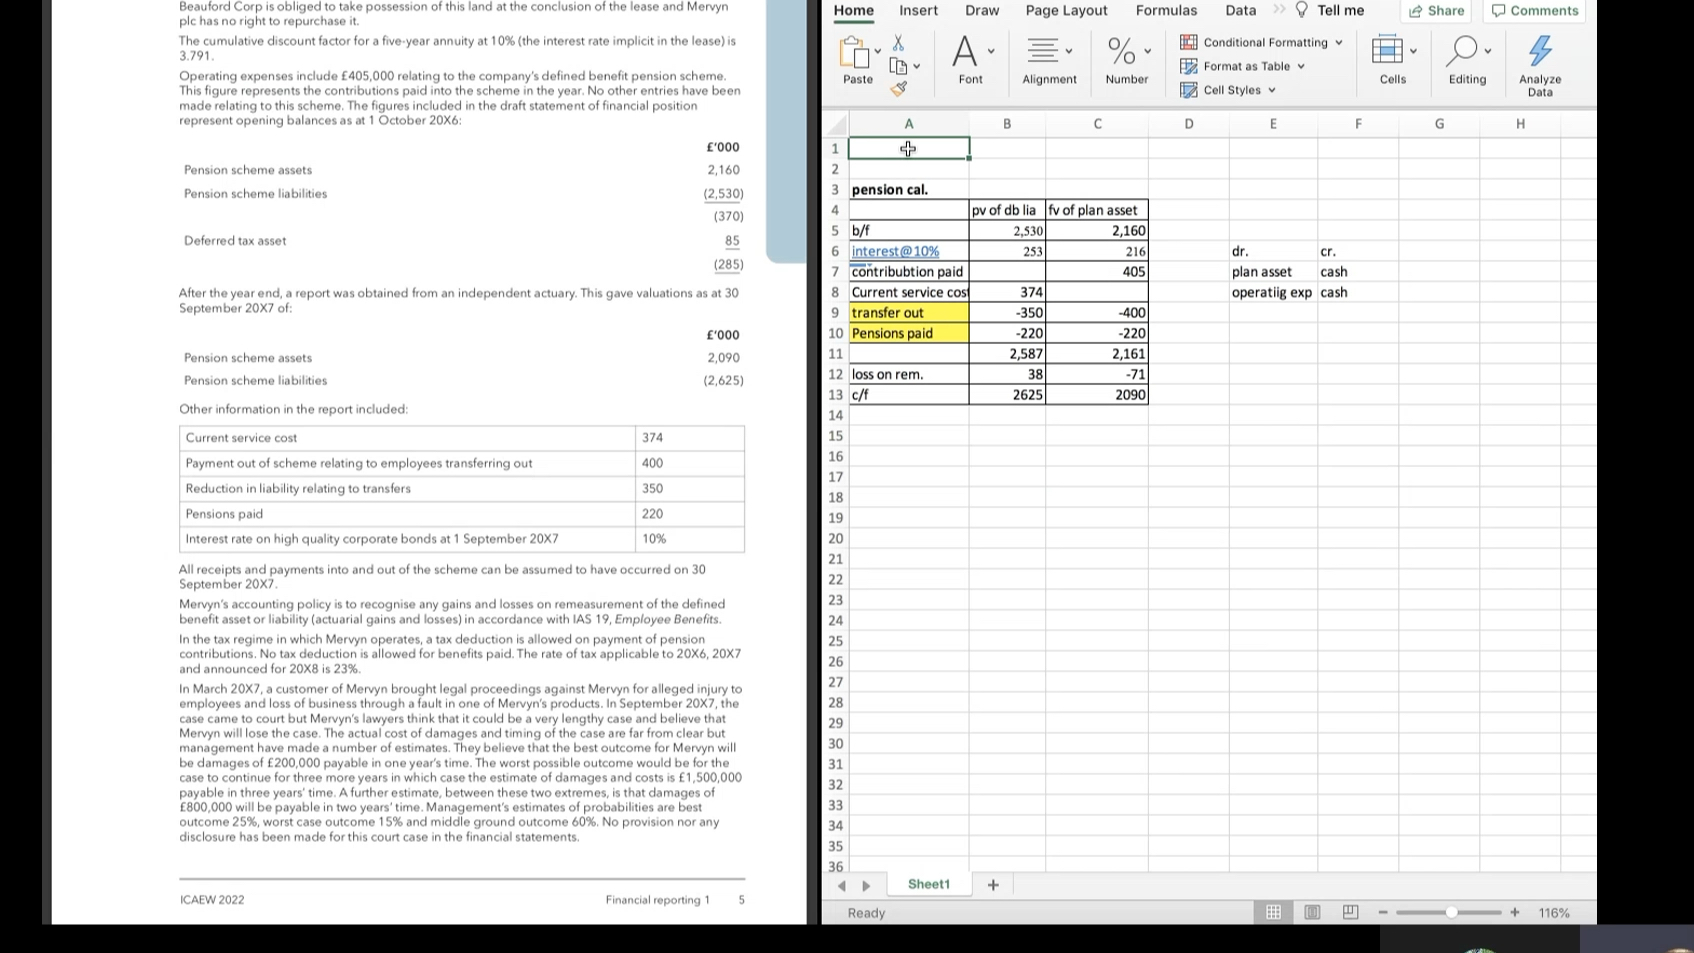
Task: Click the Cell Styles icon
Action: [1188, 90]
